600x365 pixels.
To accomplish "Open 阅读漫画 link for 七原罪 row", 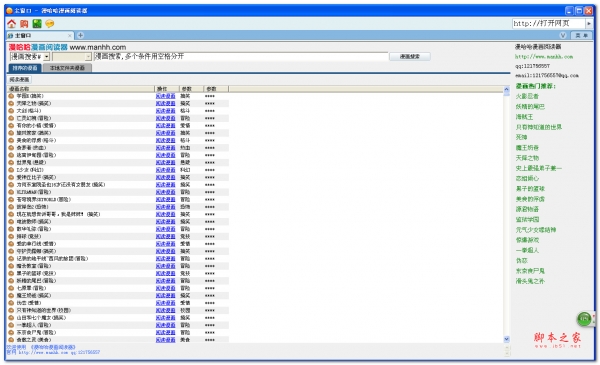I will tap(165, 288).
